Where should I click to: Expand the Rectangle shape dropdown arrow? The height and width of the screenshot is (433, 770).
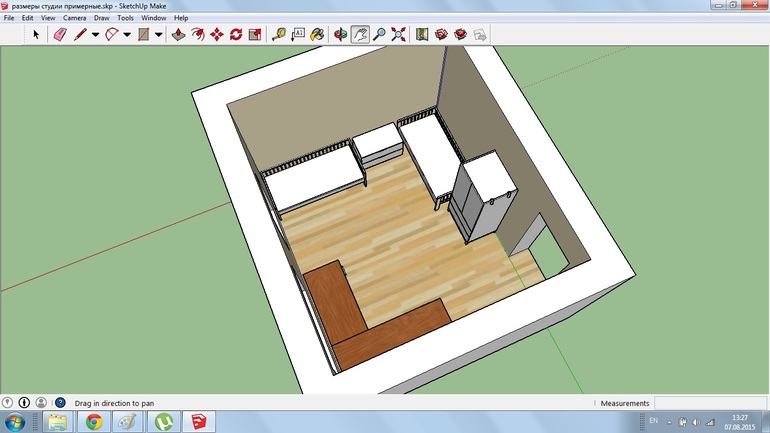click(159, 34)
